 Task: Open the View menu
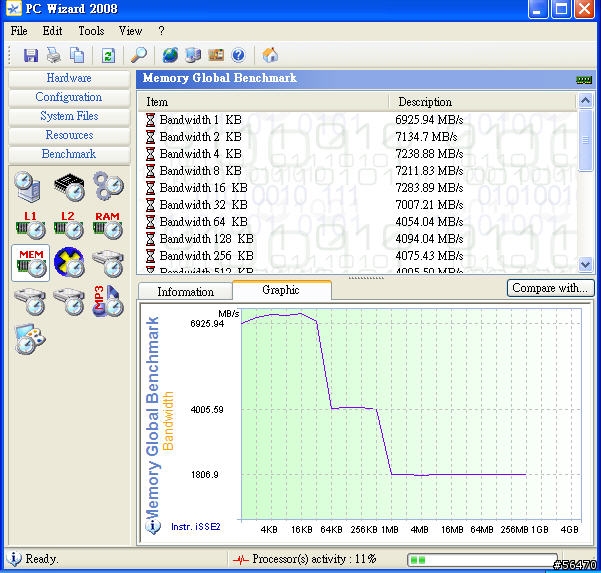click(x=130, y=31)
